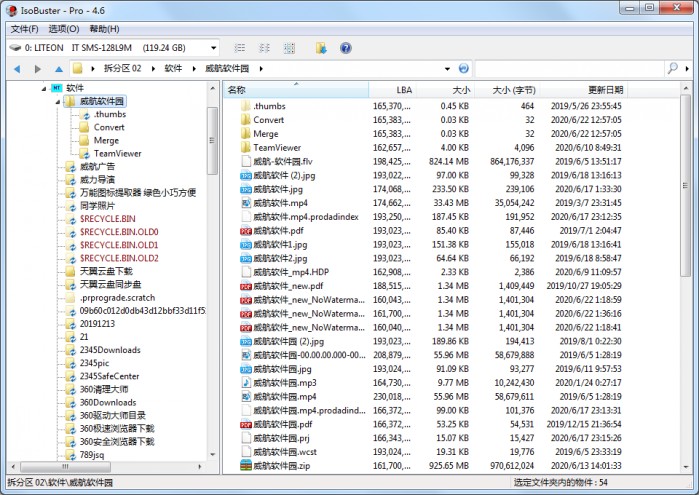Click the 威航软件园.zip archive icon
Viewport: 699px width, 495px height.
click(246, 466)
